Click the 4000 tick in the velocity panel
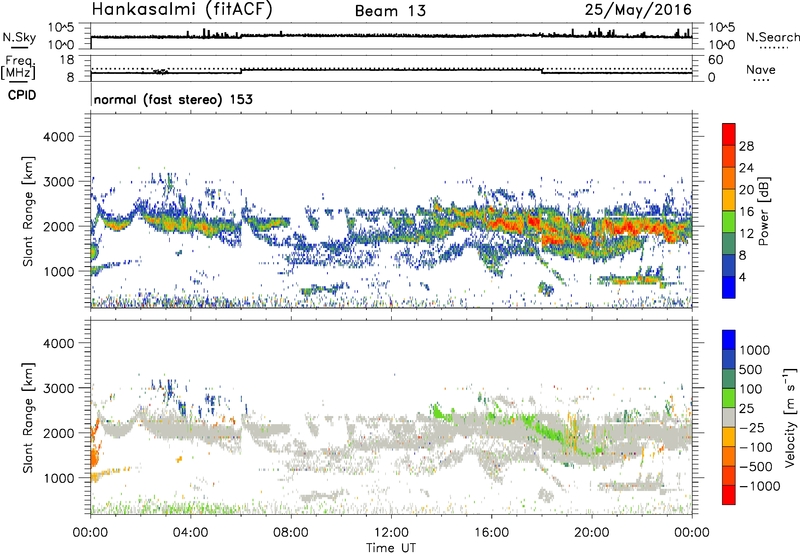 pyautogui.click(x=58, y=343)
